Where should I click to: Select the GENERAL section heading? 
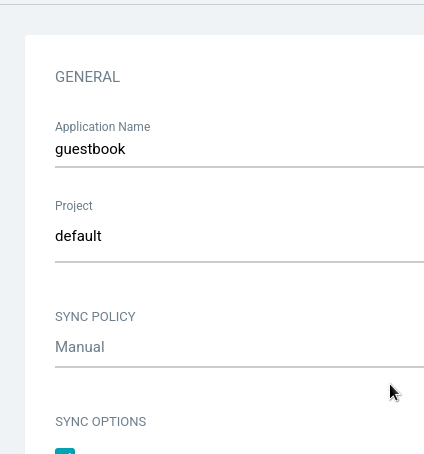[x=87, y=77]
